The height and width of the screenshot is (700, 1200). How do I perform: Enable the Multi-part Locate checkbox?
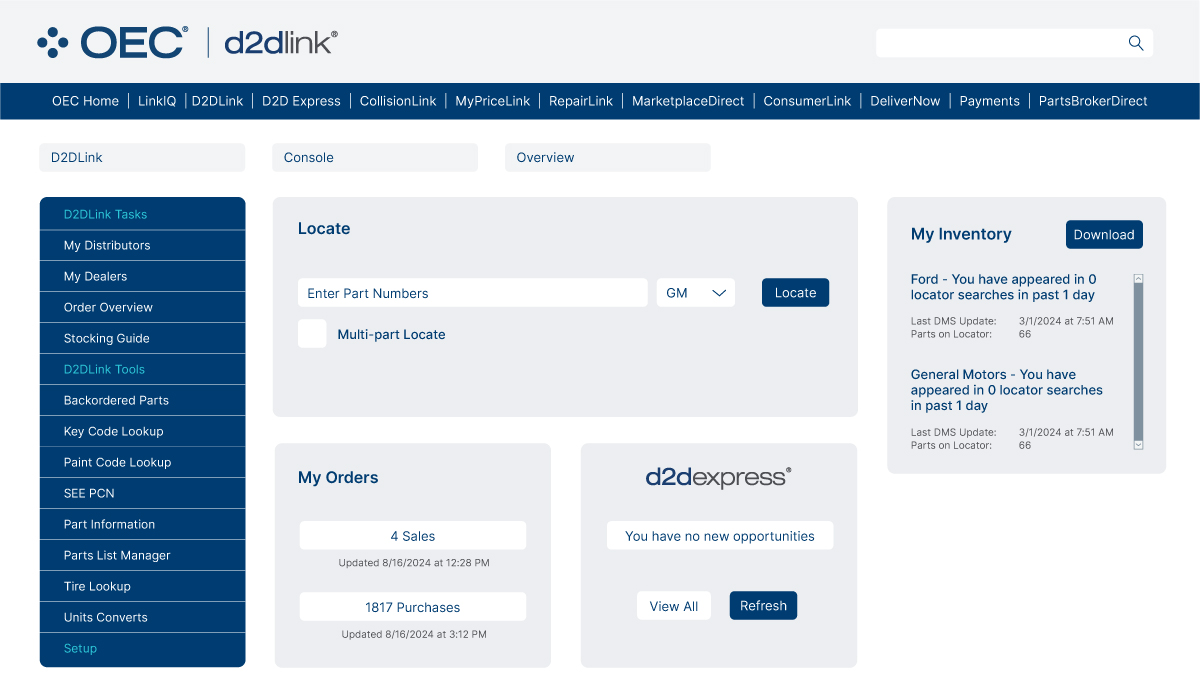(312, 334)
